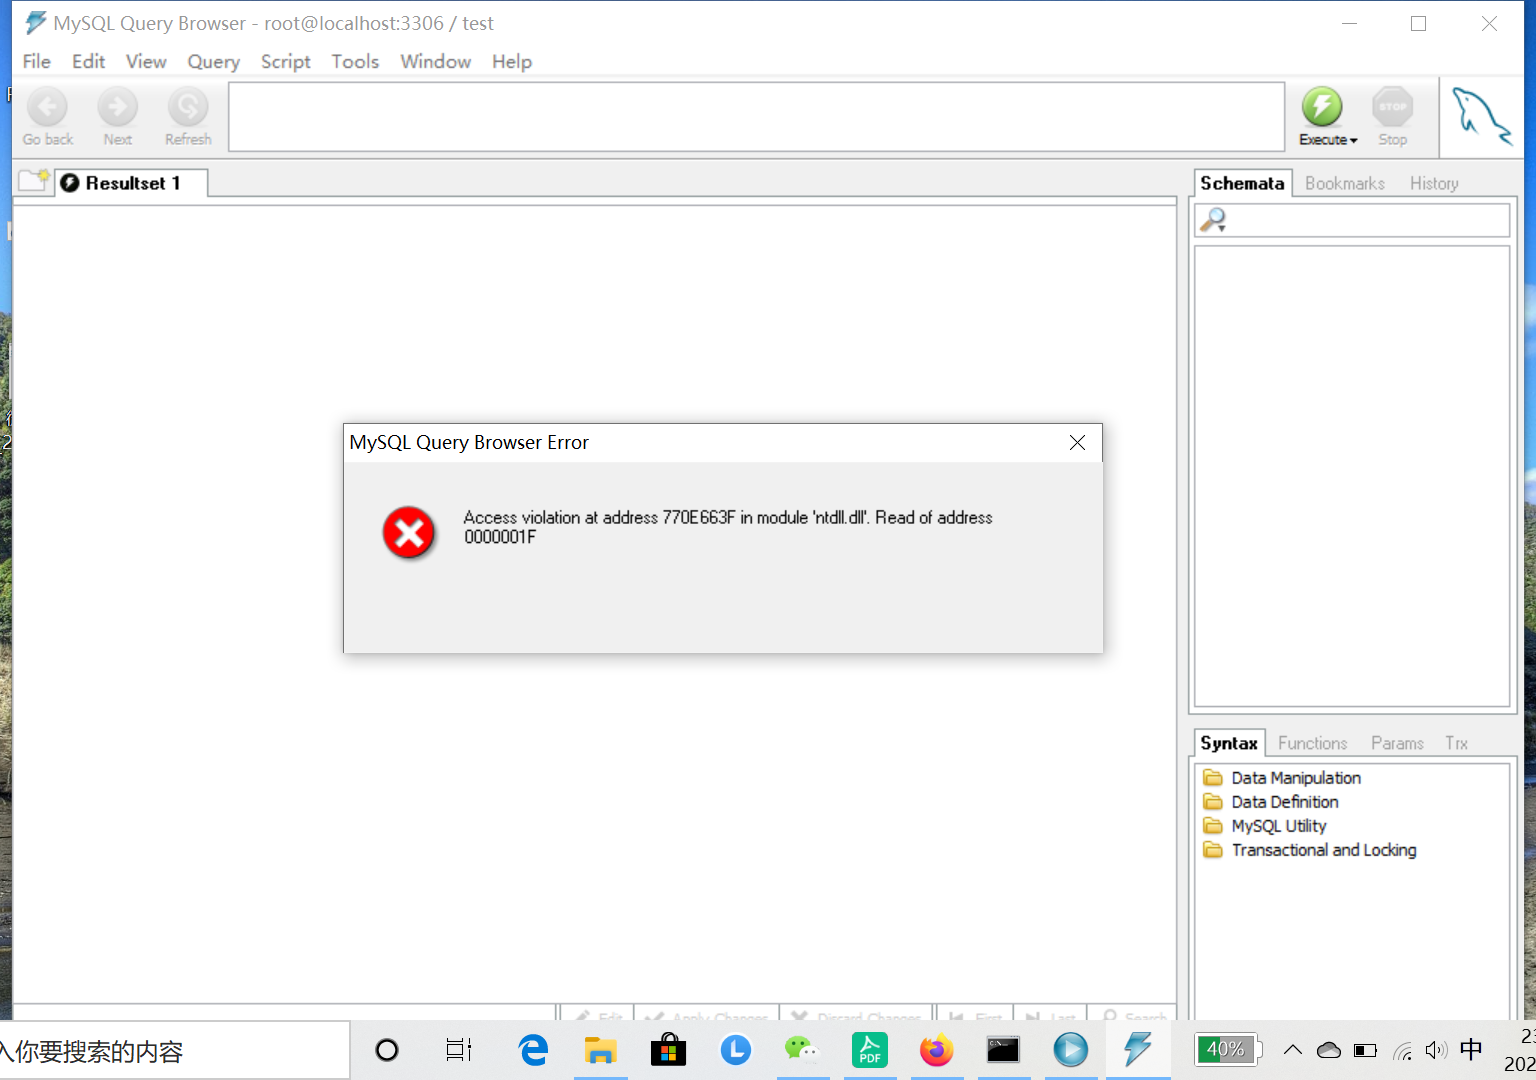This screenshot has width=1536, height=1080.
Task: Click the 40% battery indicator
Action: pyautogui.click(x=1226, y=1050)
